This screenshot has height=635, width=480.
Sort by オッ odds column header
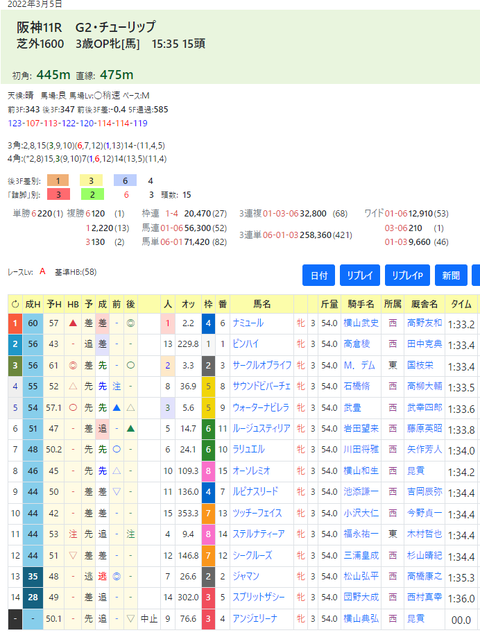(188, 304)
